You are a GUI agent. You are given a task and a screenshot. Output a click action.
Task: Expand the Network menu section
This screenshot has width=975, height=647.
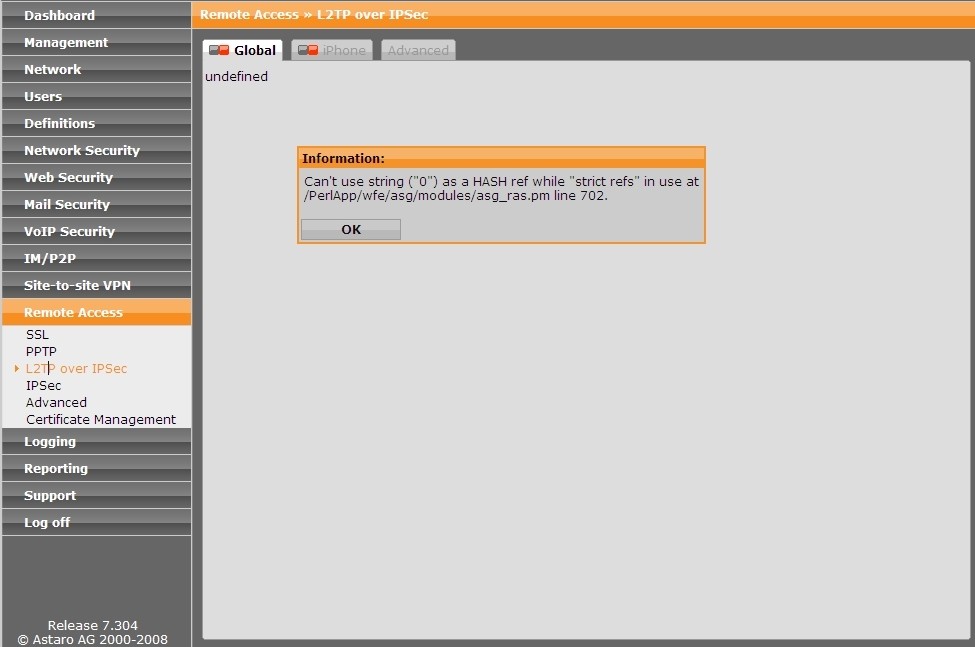53,69
